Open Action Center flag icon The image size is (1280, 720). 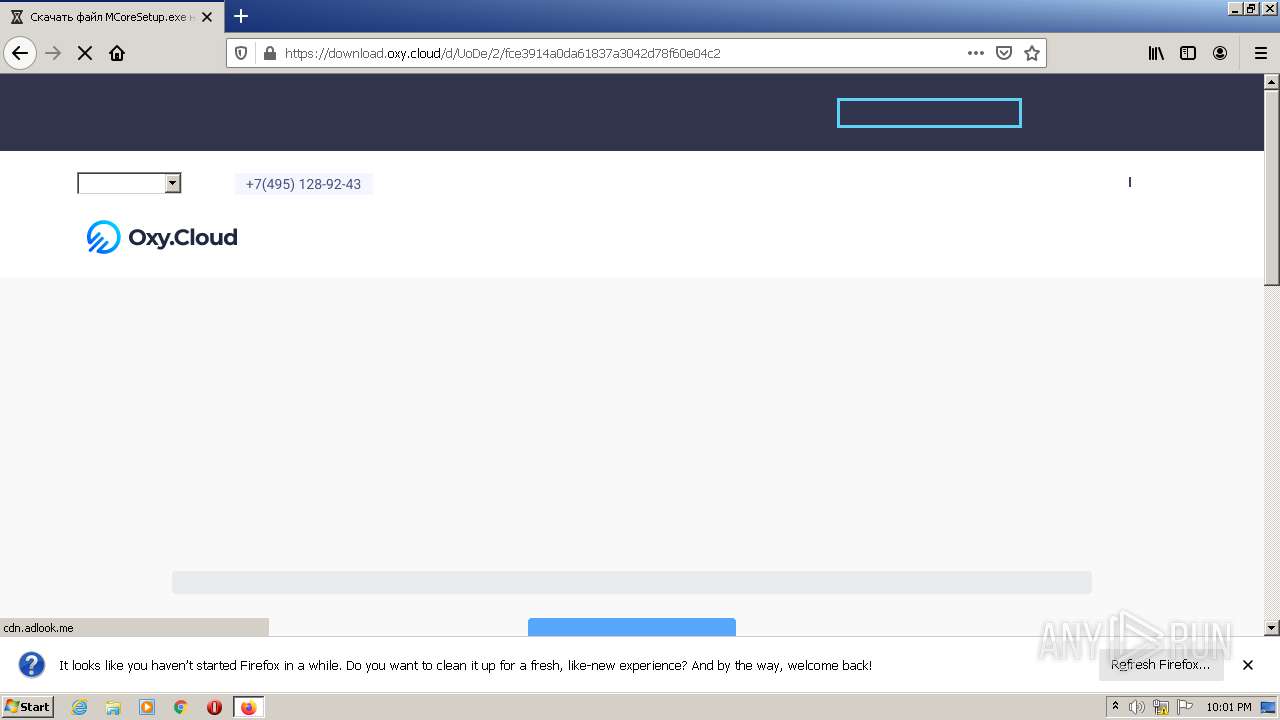click(x=1185, y=707)
